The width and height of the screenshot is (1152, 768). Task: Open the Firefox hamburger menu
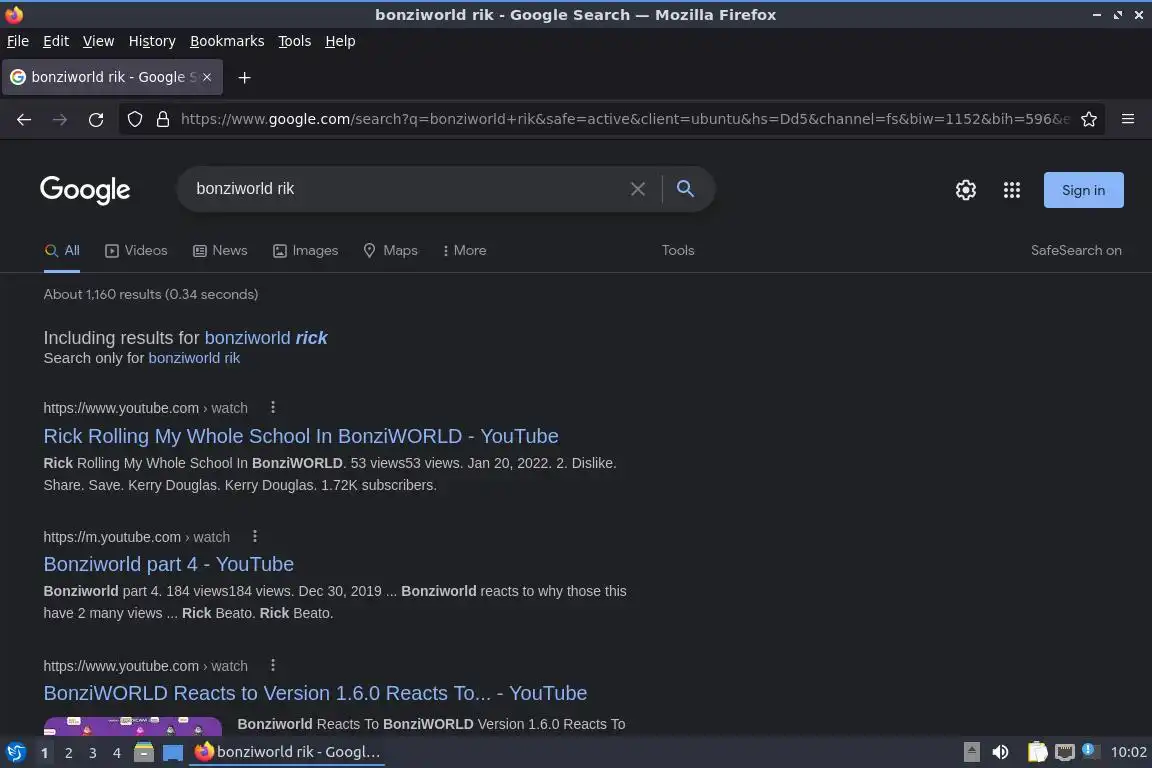[1128, 119]
